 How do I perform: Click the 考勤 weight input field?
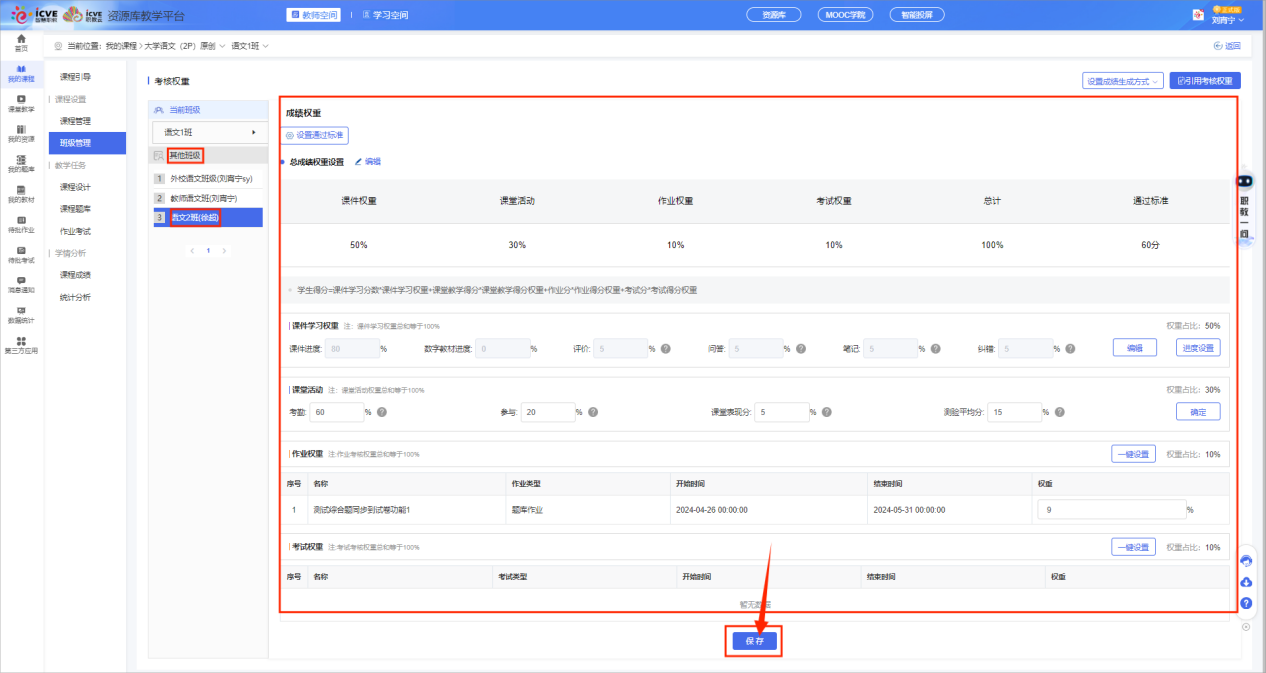(336, 412)
